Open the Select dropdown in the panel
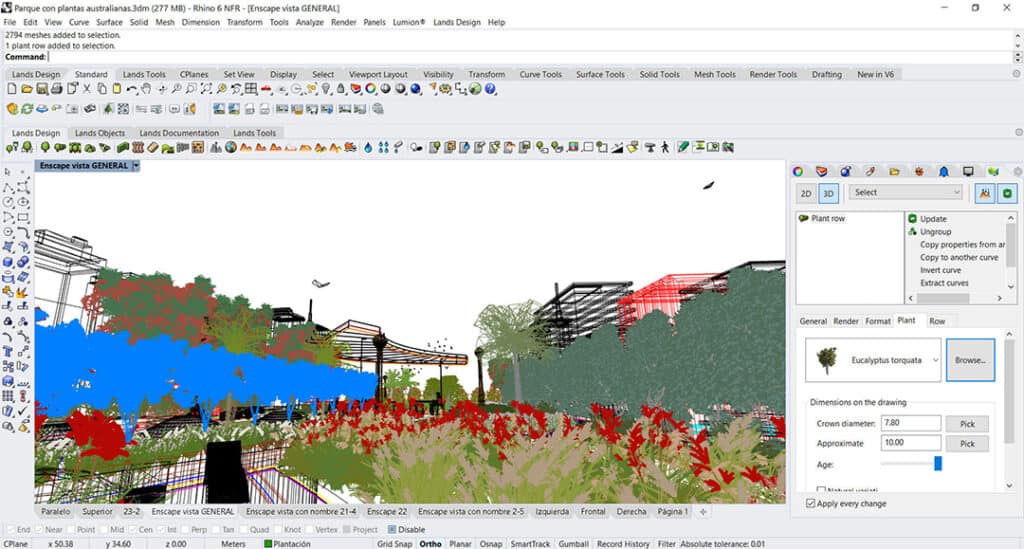1024x549 pixels. (x=905, y=192)
